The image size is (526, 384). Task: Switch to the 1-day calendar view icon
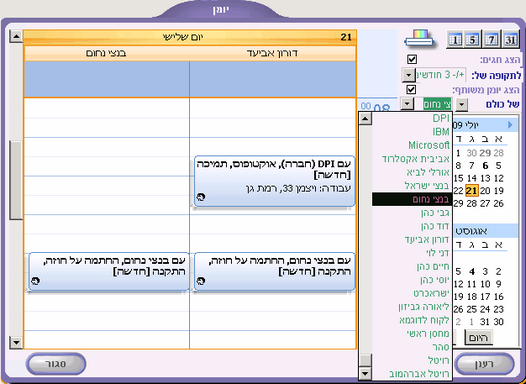[455, 40]
